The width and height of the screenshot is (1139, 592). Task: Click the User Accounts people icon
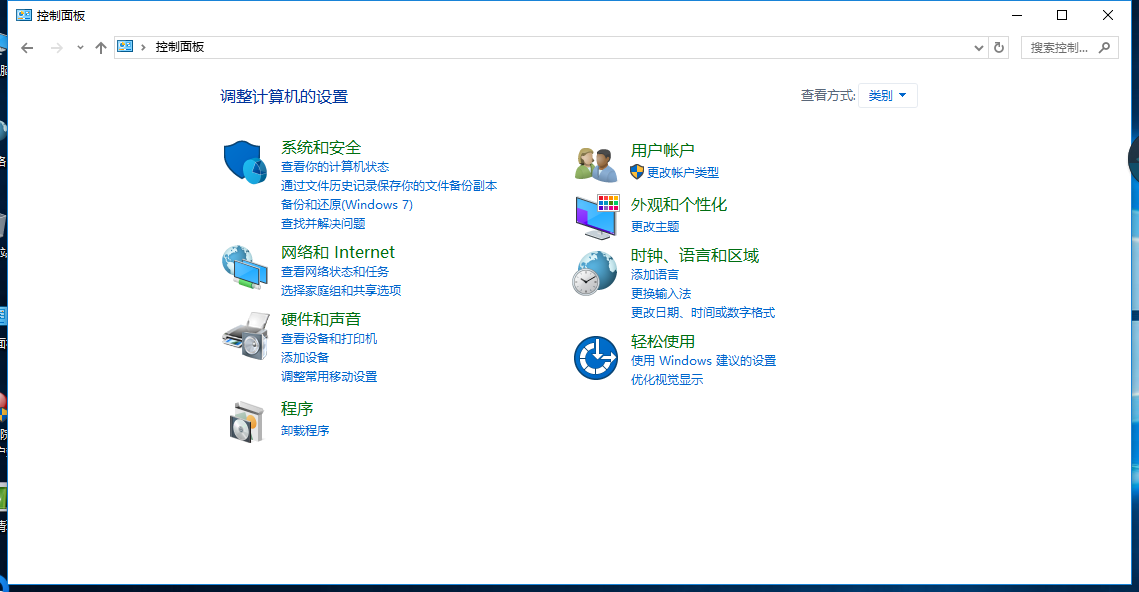coord(596,163)
